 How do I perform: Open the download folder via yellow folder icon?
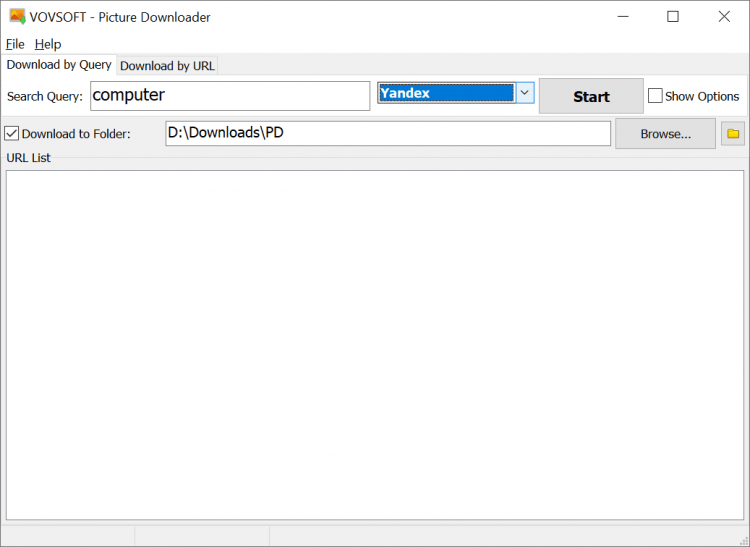pos(733,133)
